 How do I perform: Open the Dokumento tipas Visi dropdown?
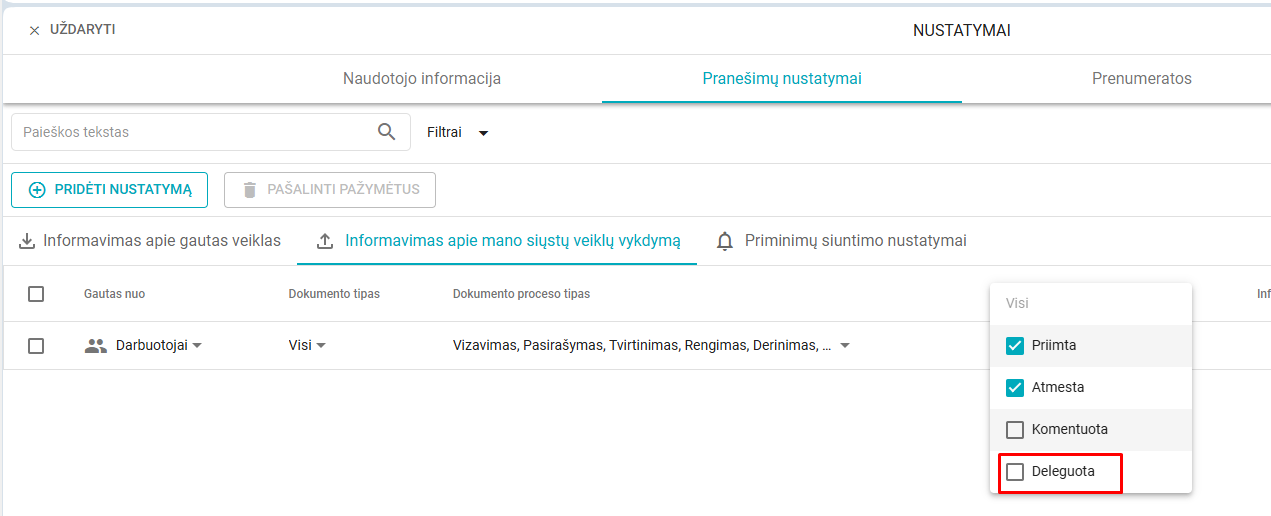pos(308,346)
